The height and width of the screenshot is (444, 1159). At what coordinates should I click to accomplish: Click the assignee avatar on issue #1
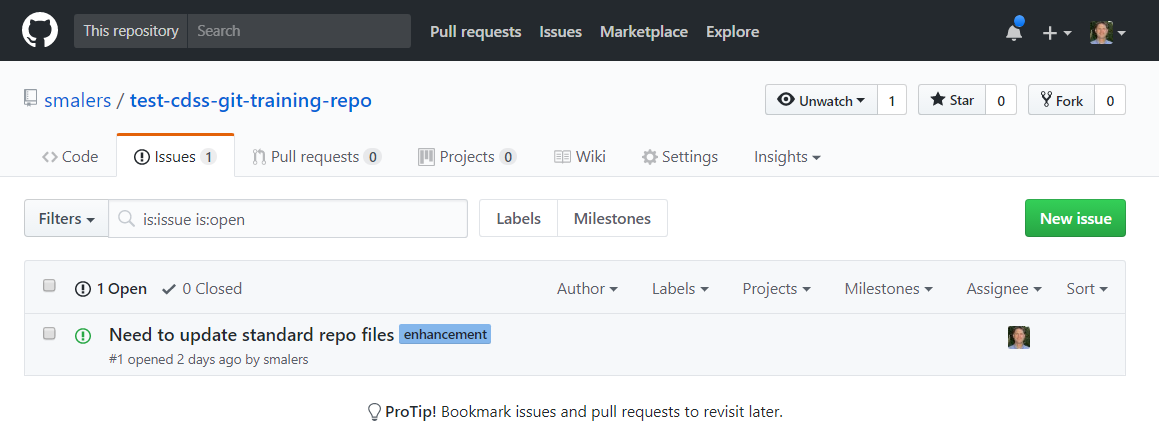(x=1019, y=337)
